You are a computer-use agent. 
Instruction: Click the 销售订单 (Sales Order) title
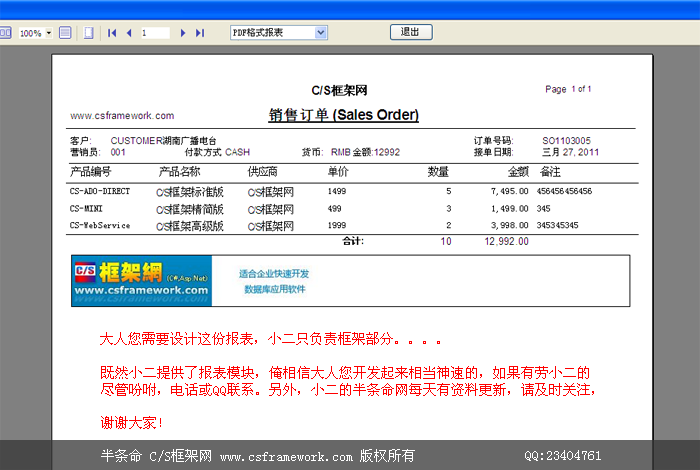(x=343, y=115)
